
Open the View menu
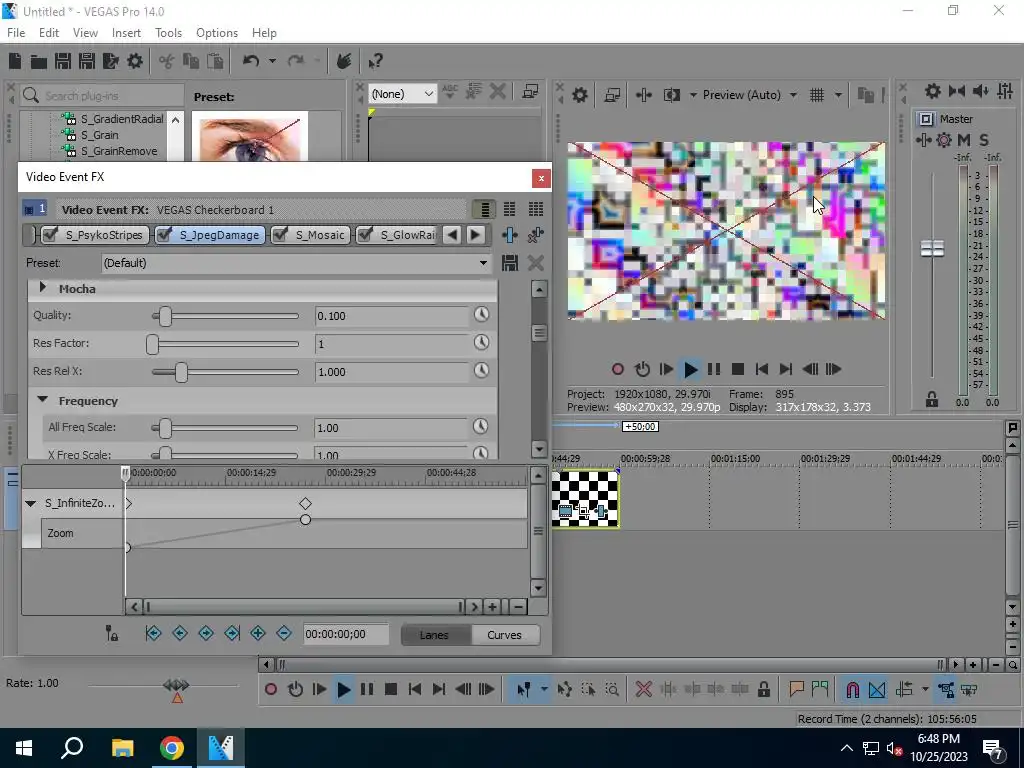tap(85, 33)
